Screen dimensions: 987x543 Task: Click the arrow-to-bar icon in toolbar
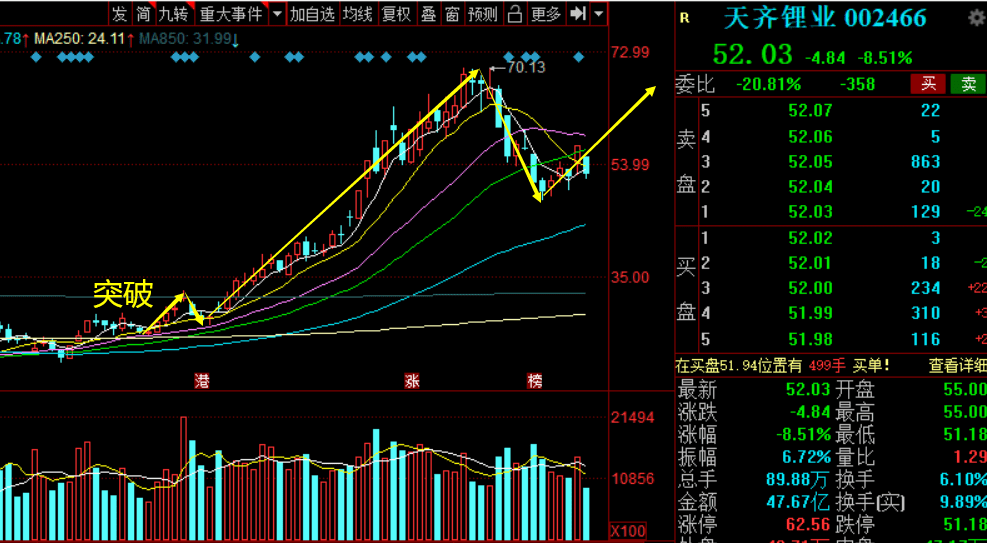point(577,13)
